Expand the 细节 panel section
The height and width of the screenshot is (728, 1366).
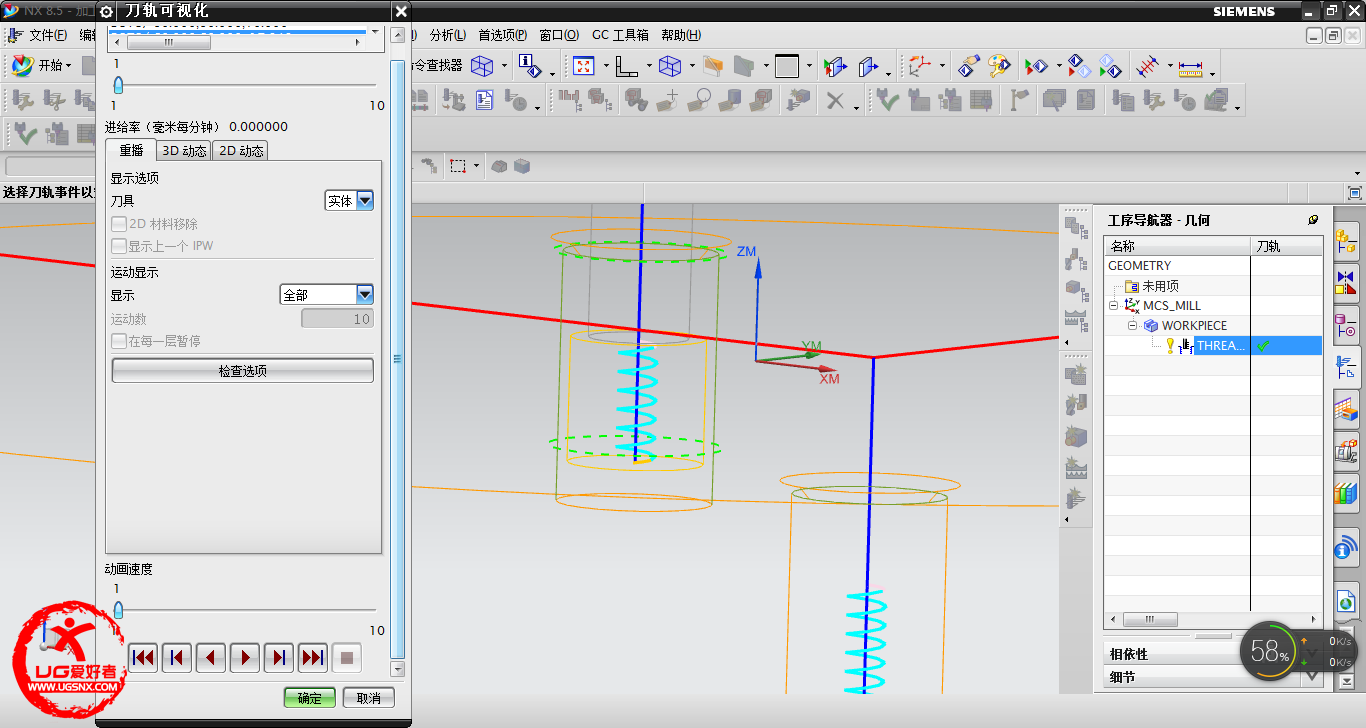pyautogui.click(x=1215, y=677)
